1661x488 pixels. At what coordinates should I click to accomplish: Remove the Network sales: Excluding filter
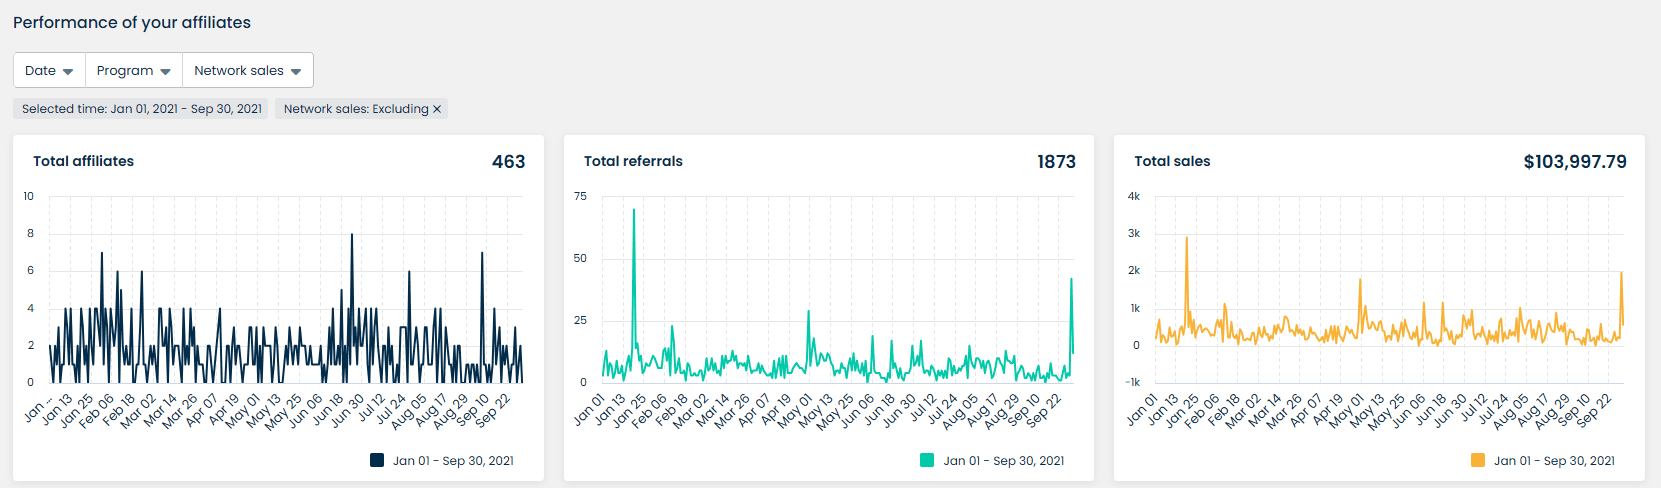click(437, 109)
